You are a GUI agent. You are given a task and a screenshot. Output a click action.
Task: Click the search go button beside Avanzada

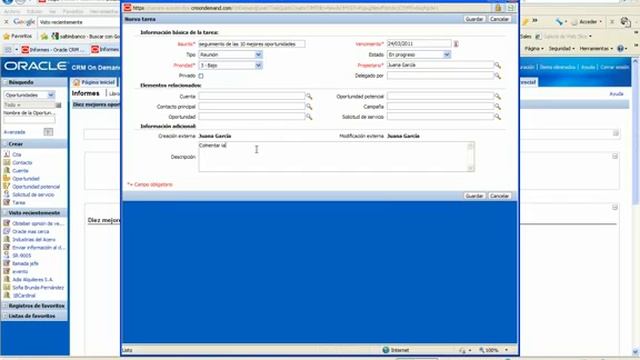(48, 132)
